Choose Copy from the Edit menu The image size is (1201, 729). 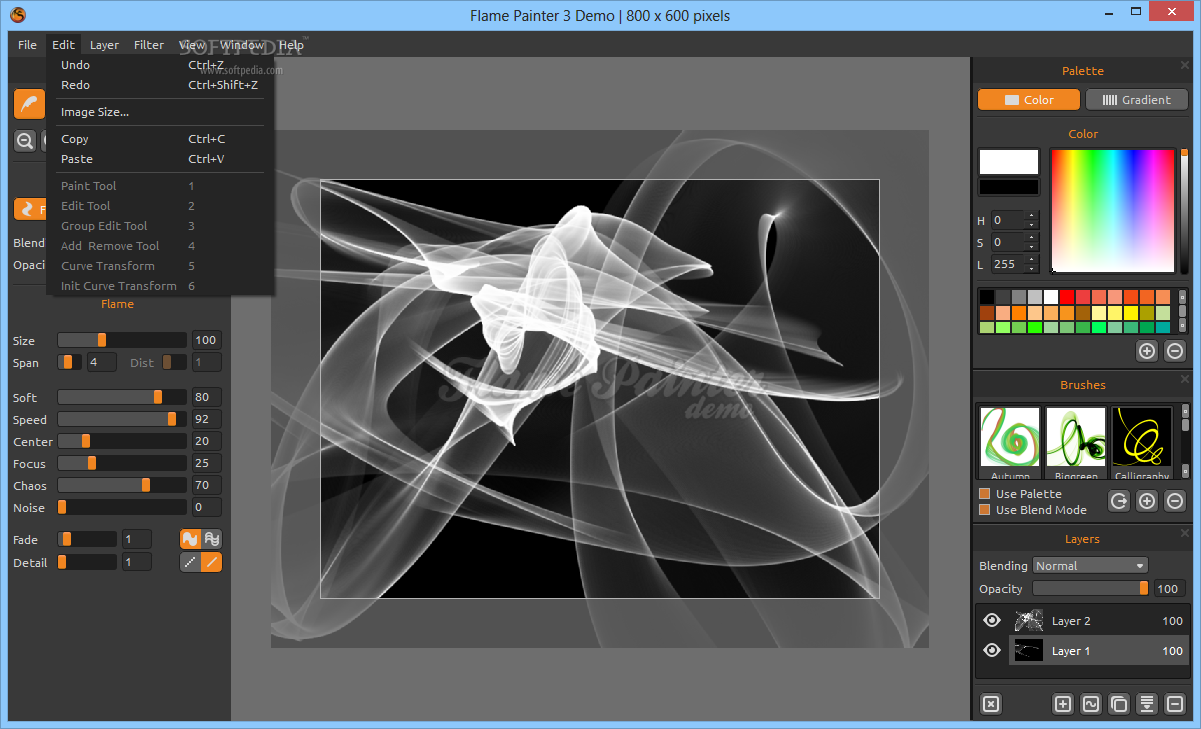pyautogui.click(x=160, y=139)
